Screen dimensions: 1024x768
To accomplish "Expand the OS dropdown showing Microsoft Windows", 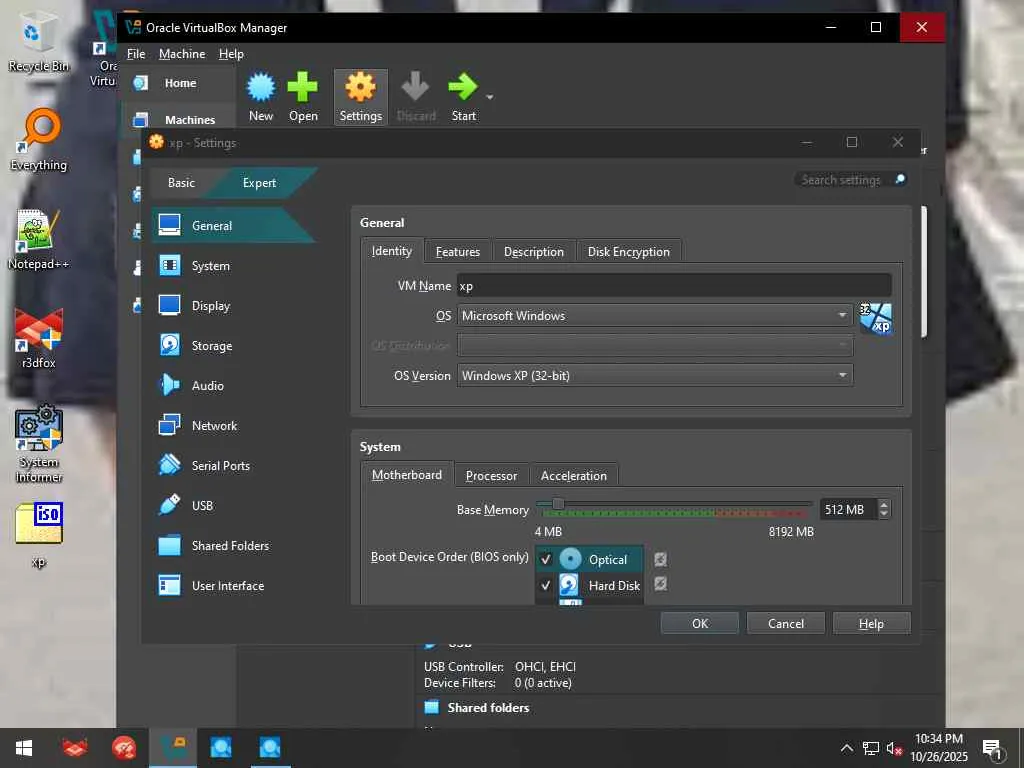I will 655,315.
